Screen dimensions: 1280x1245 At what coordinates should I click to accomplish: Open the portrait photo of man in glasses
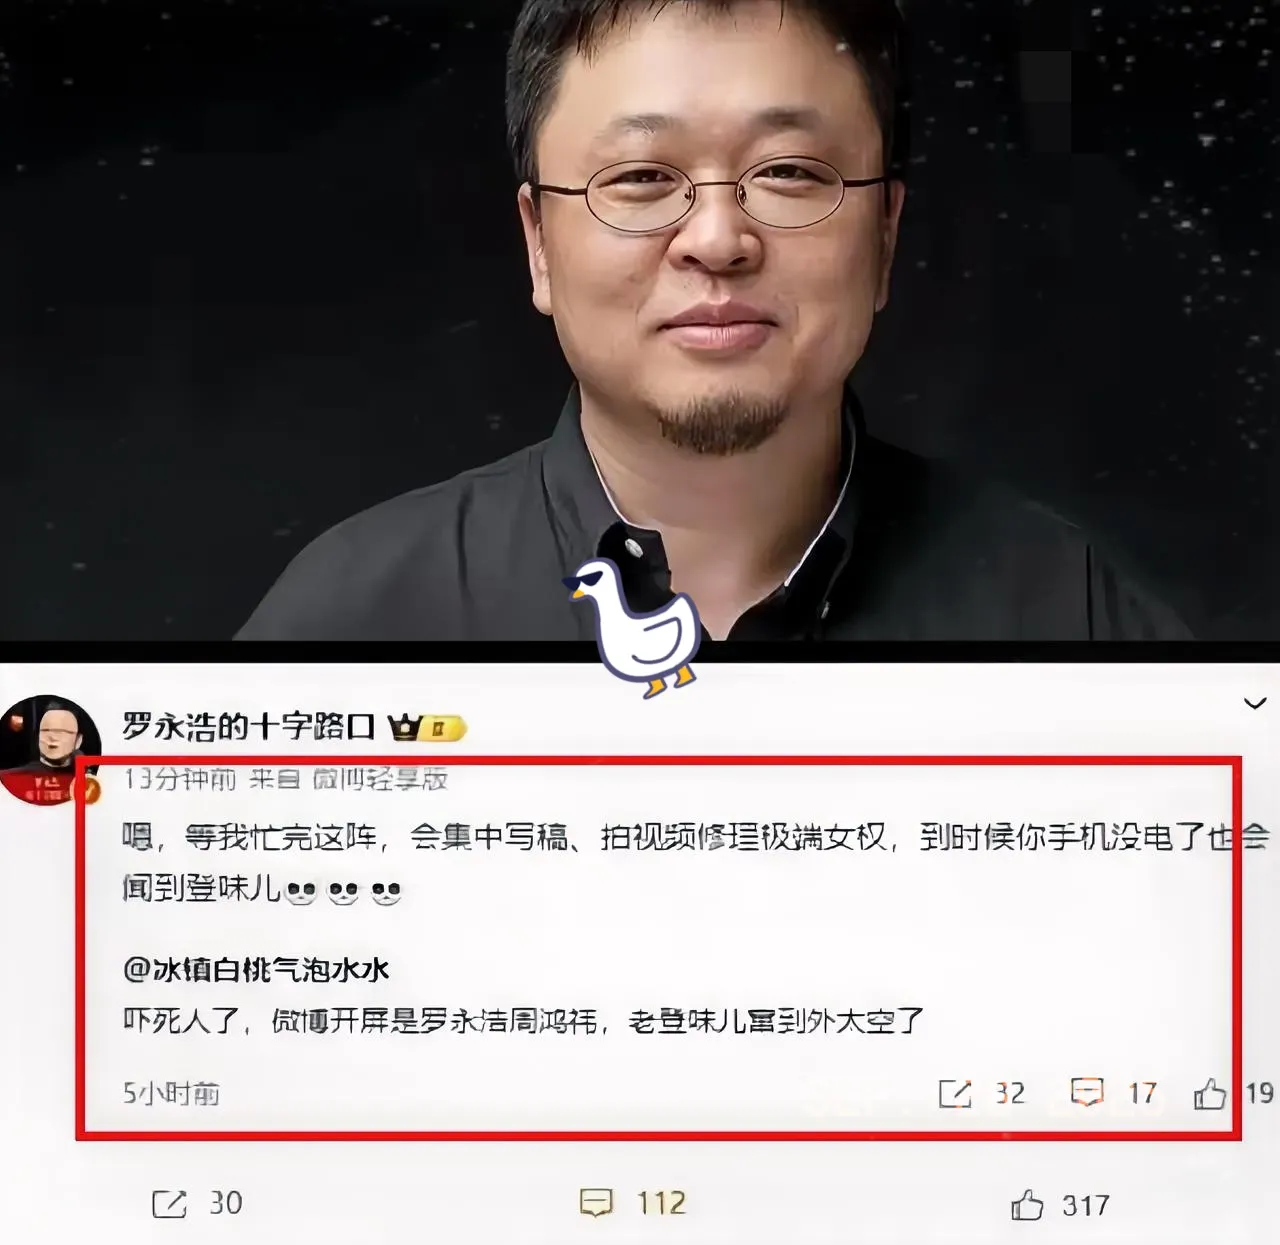tap(640, 320)
